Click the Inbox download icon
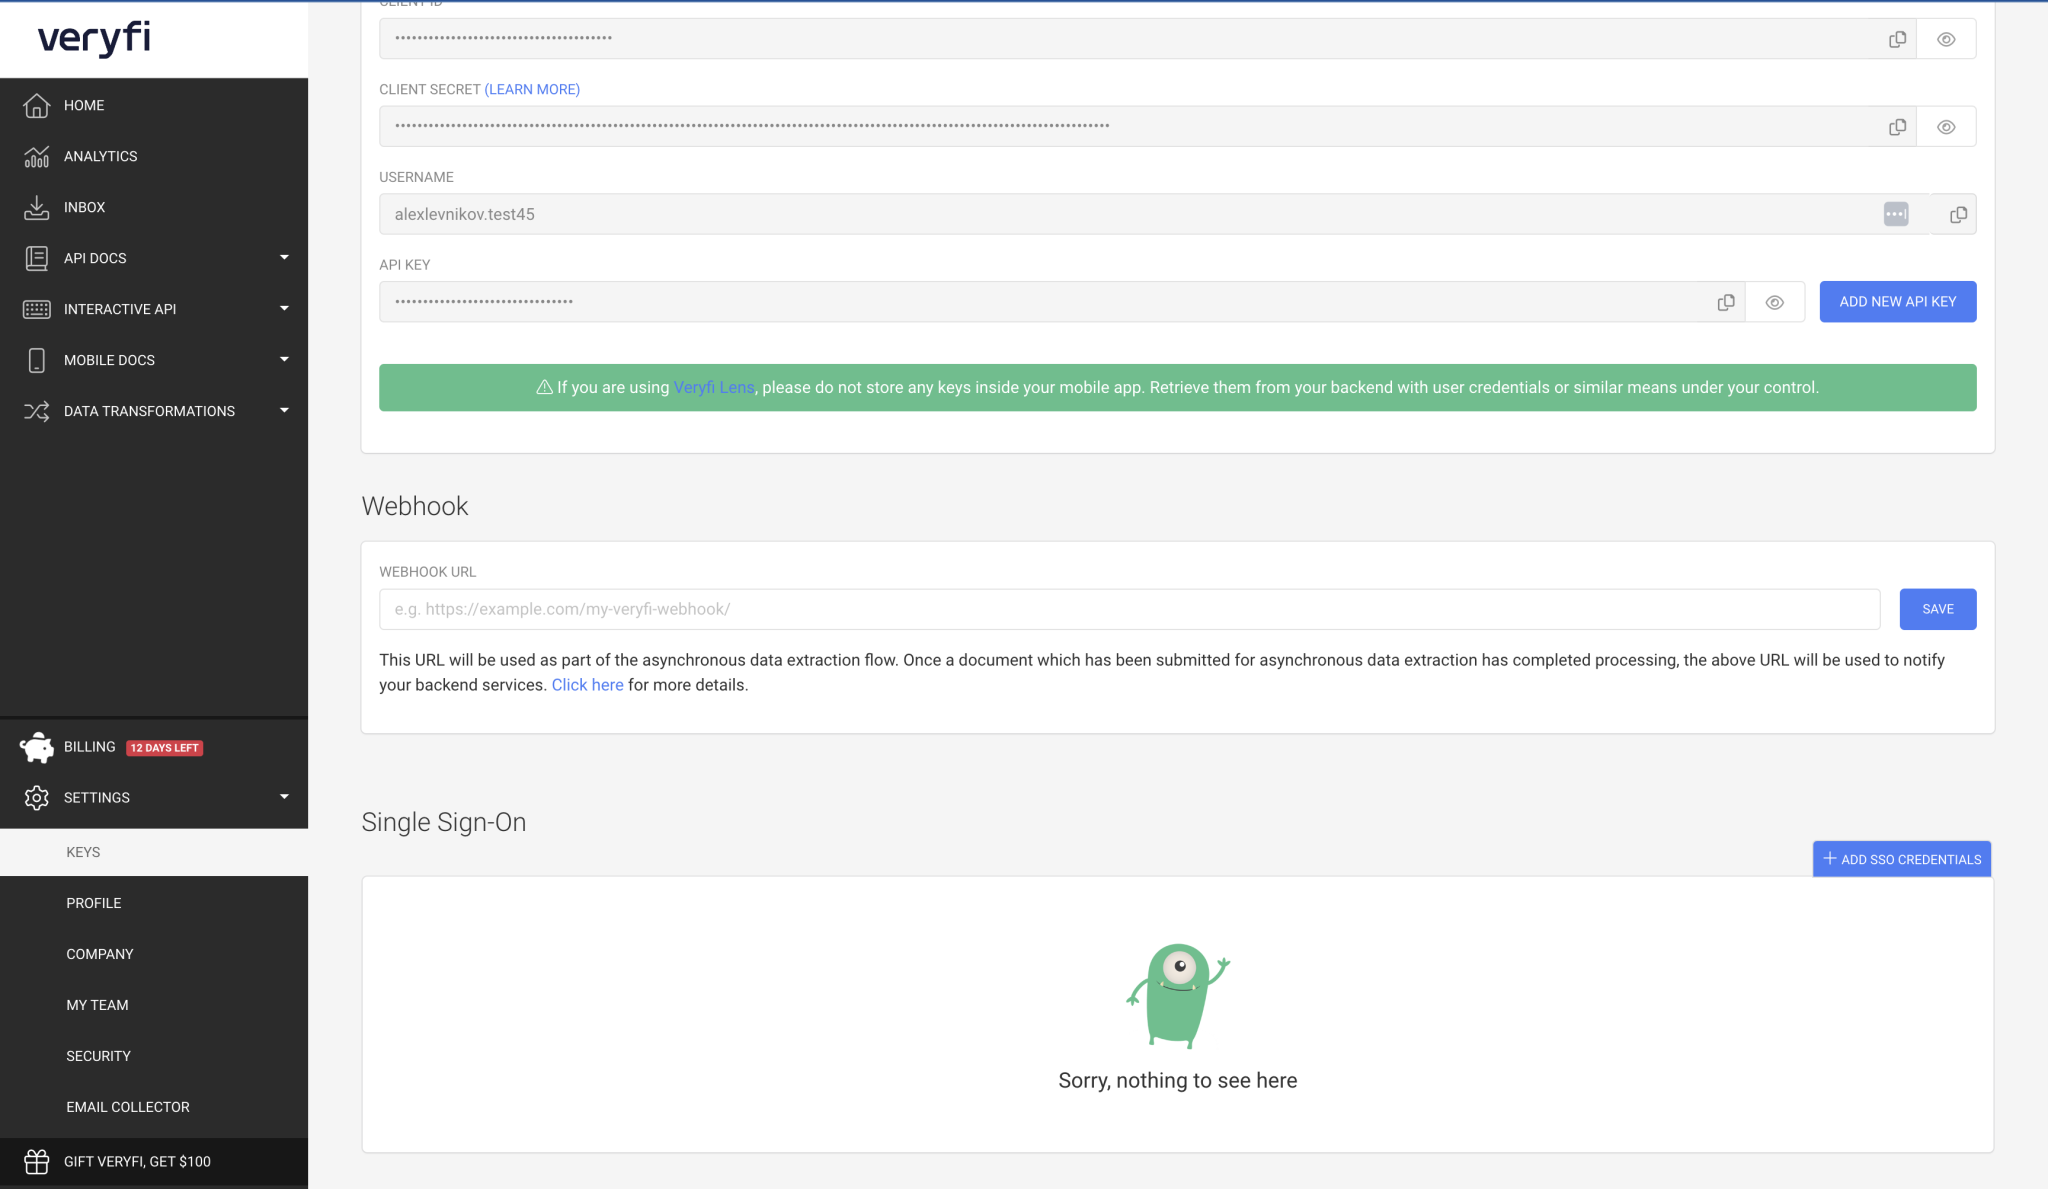 click(37, 207)
